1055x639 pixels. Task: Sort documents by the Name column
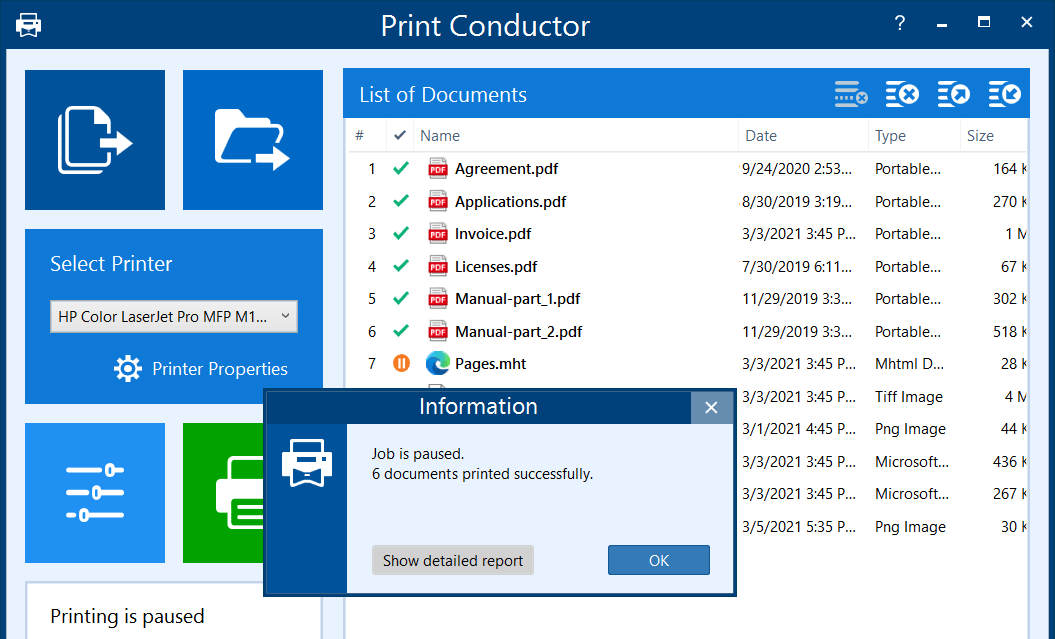coord(575,136)
